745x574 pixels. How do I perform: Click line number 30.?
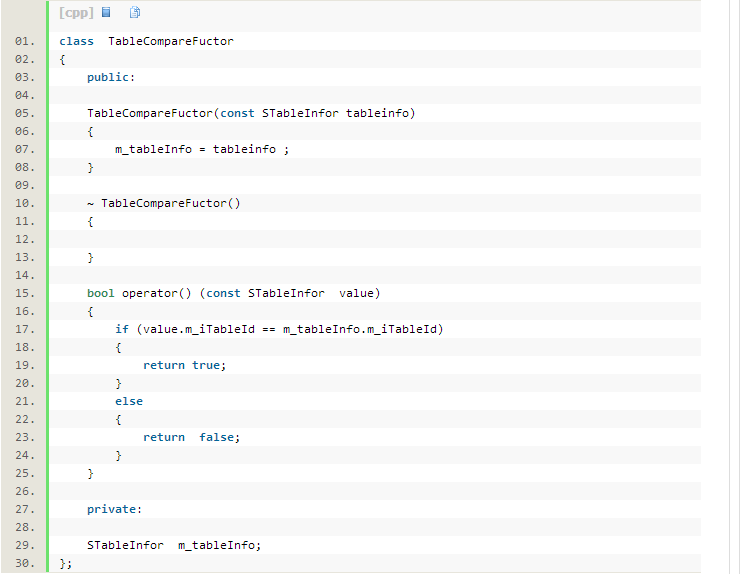click(25, 564)
